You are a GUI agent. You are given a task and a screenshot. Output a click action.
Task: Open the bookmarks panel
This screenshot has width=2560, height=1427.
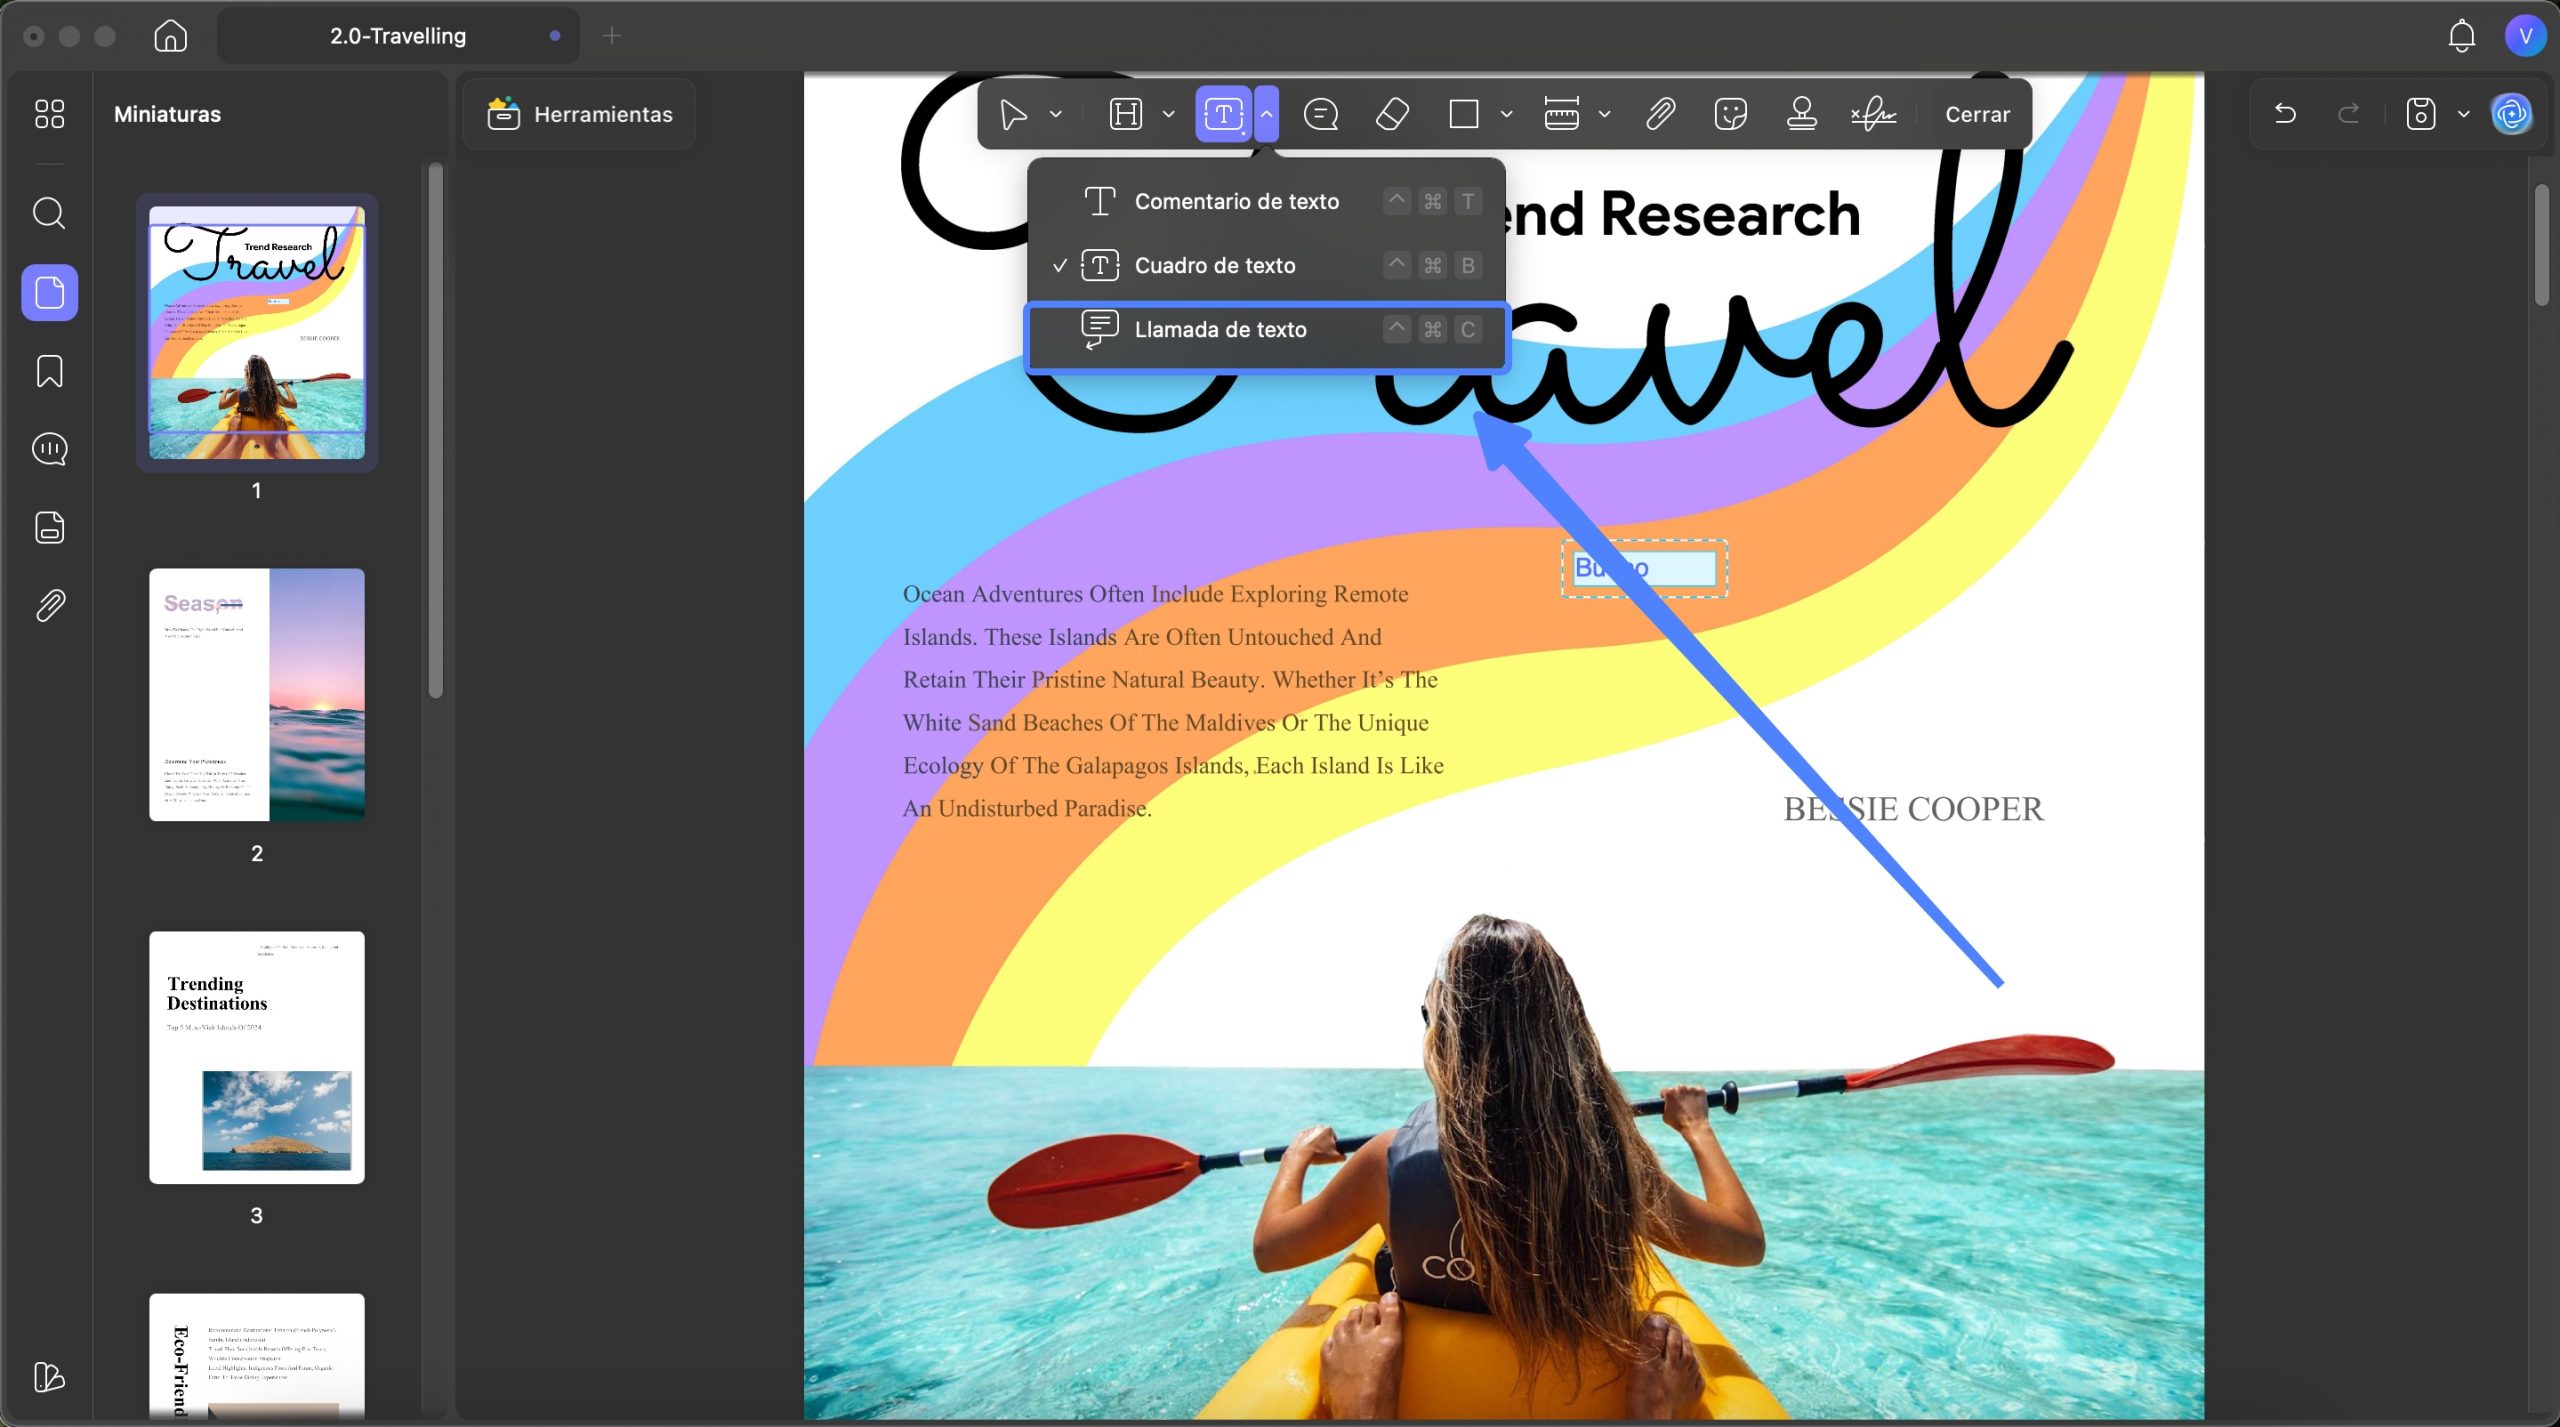click(49, 371)
